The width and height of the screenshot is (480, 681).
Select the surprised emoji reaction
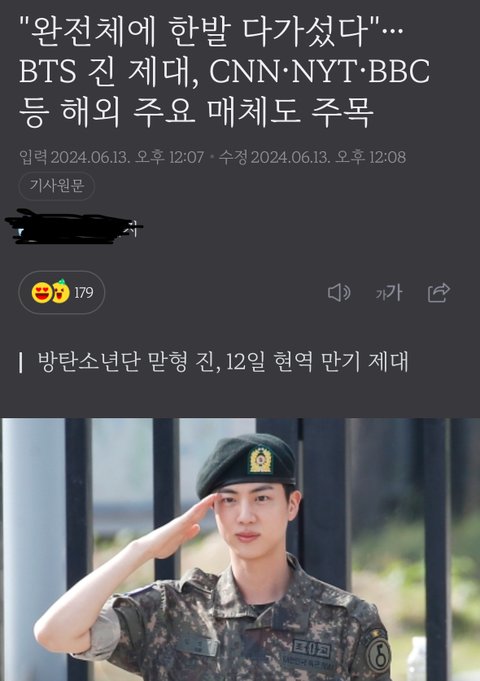point(61,291)
